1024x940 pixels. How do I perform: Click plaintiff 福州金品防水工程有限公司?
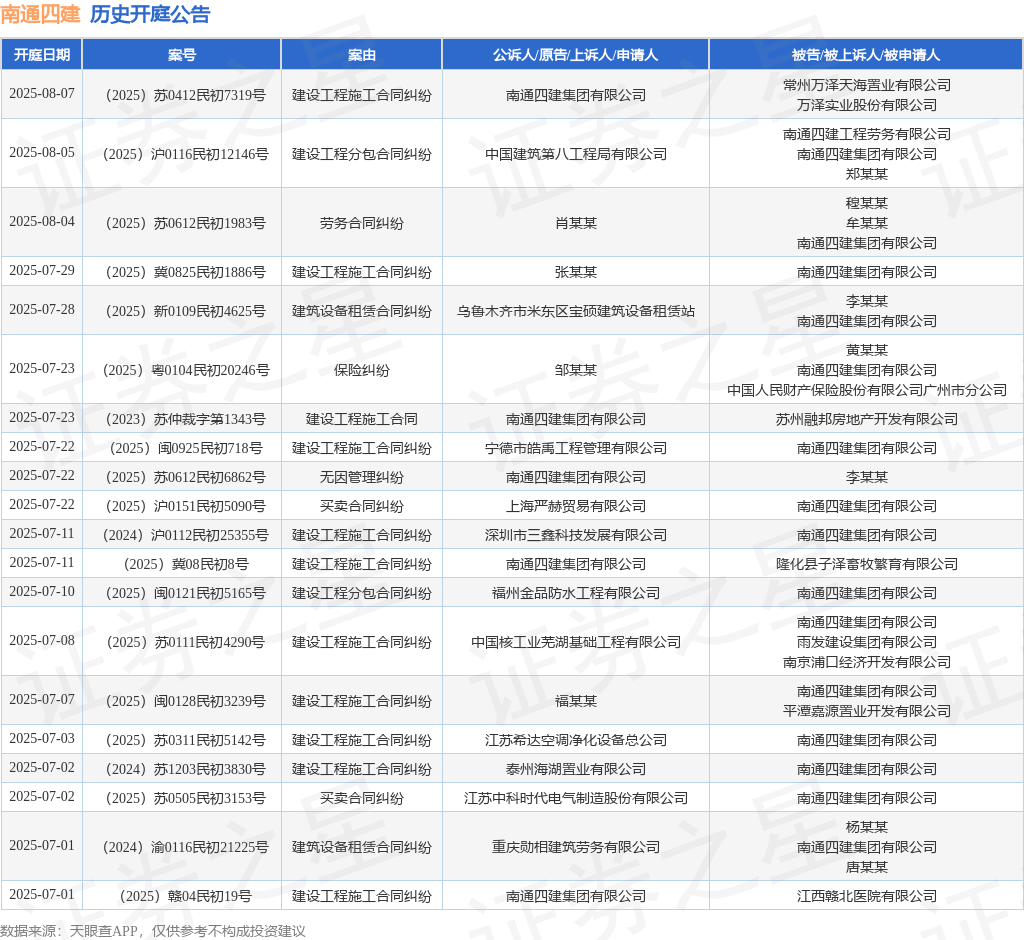575,593
